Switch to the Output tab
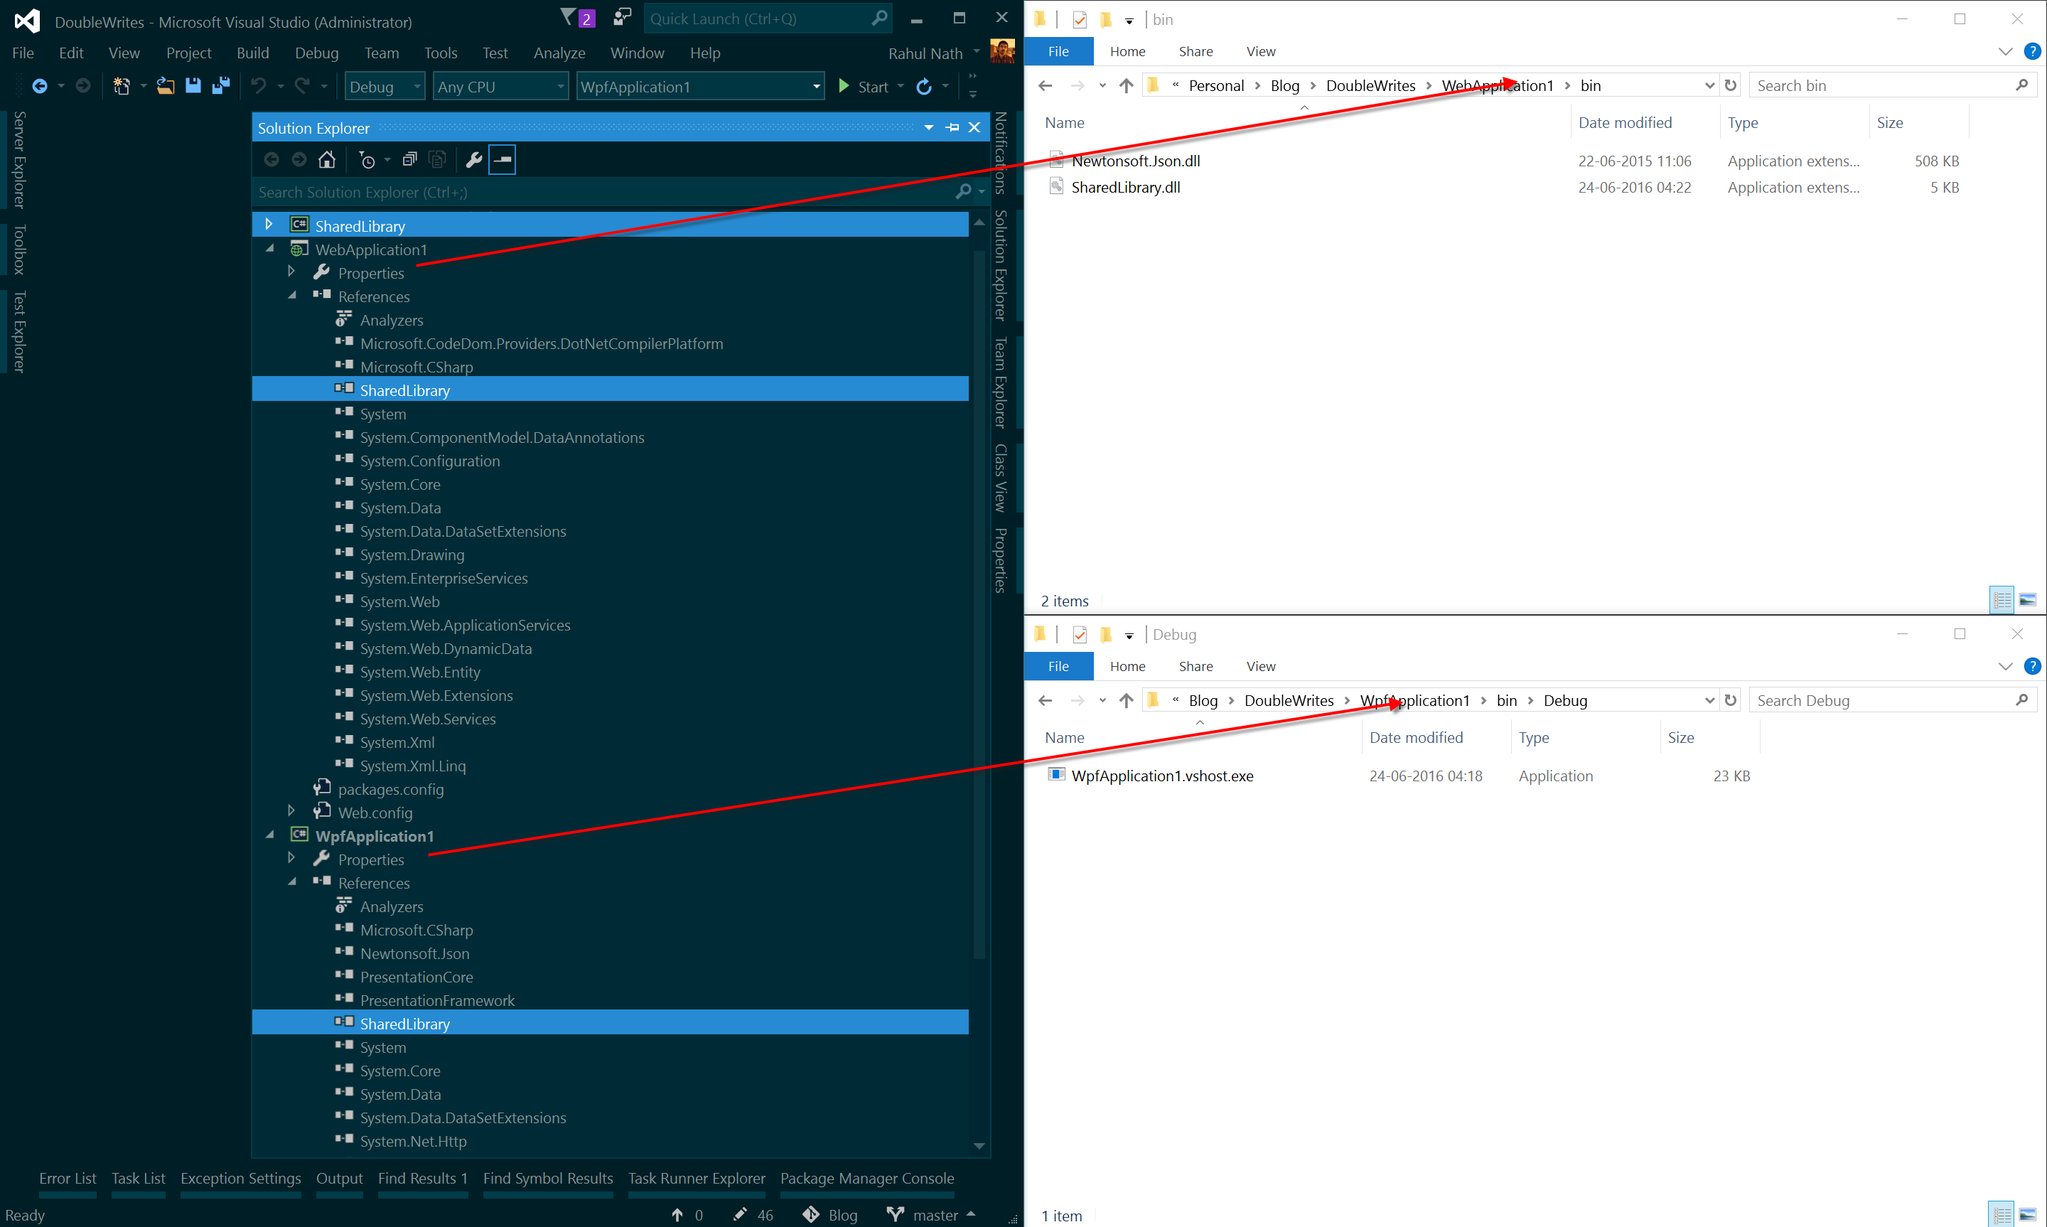This screenshot has height=1227, width=2047. [x=339, y=1178]
